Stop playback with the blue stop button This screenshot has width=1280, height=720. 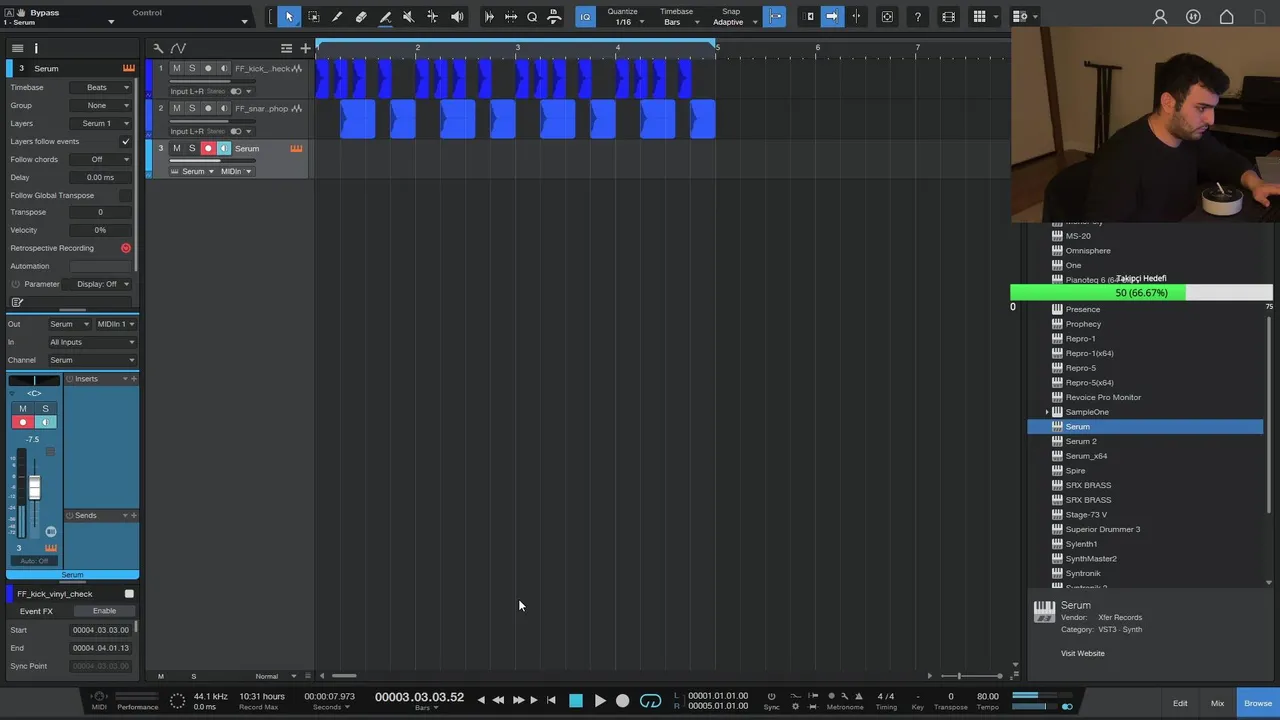pos(576,701)
